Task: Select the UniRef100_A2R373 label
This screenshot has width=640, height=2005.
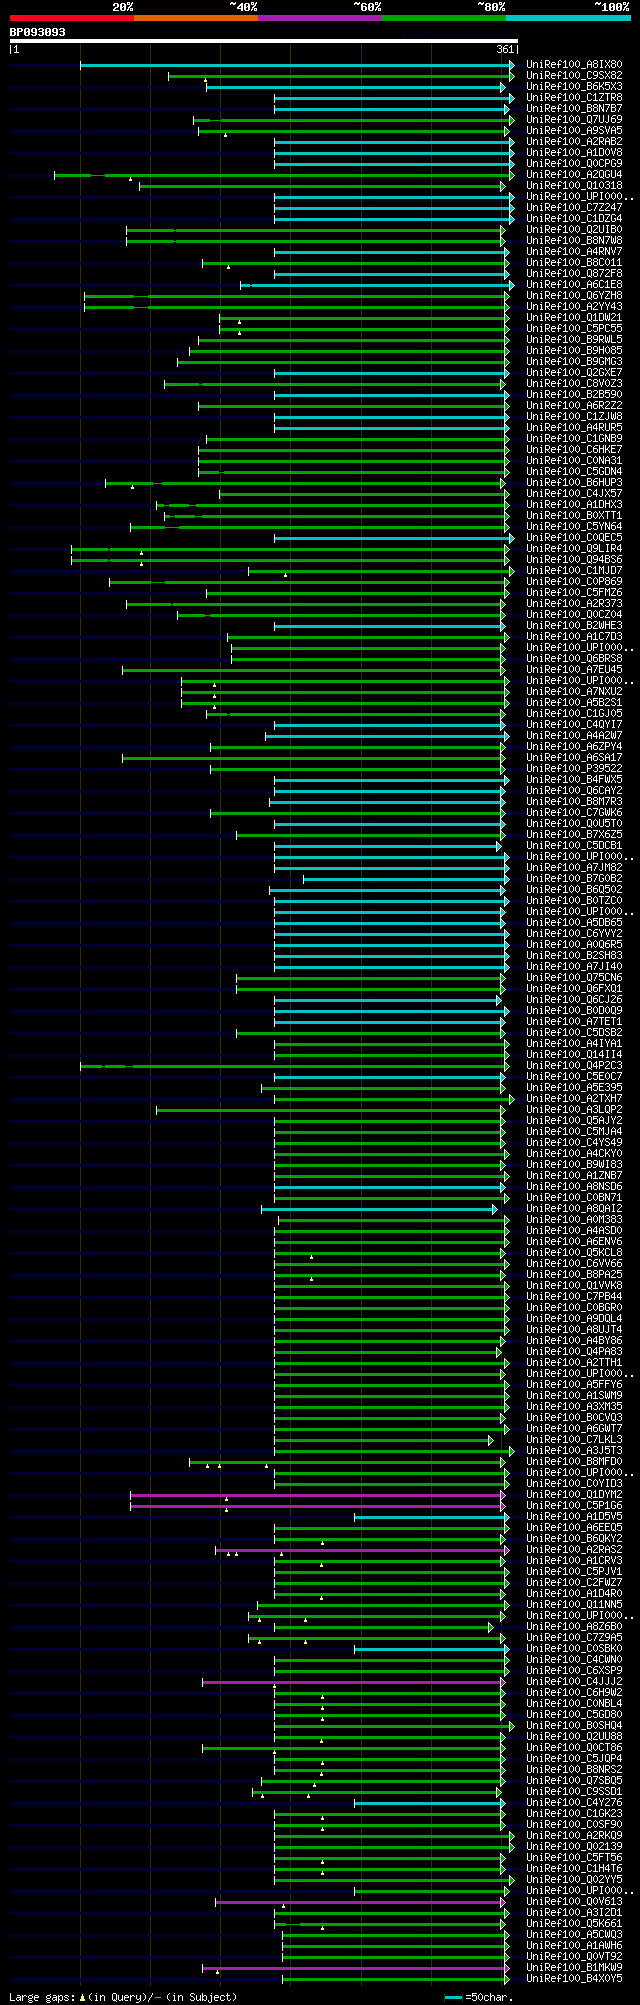Action: pyautogui.click(x=574, y=604)
